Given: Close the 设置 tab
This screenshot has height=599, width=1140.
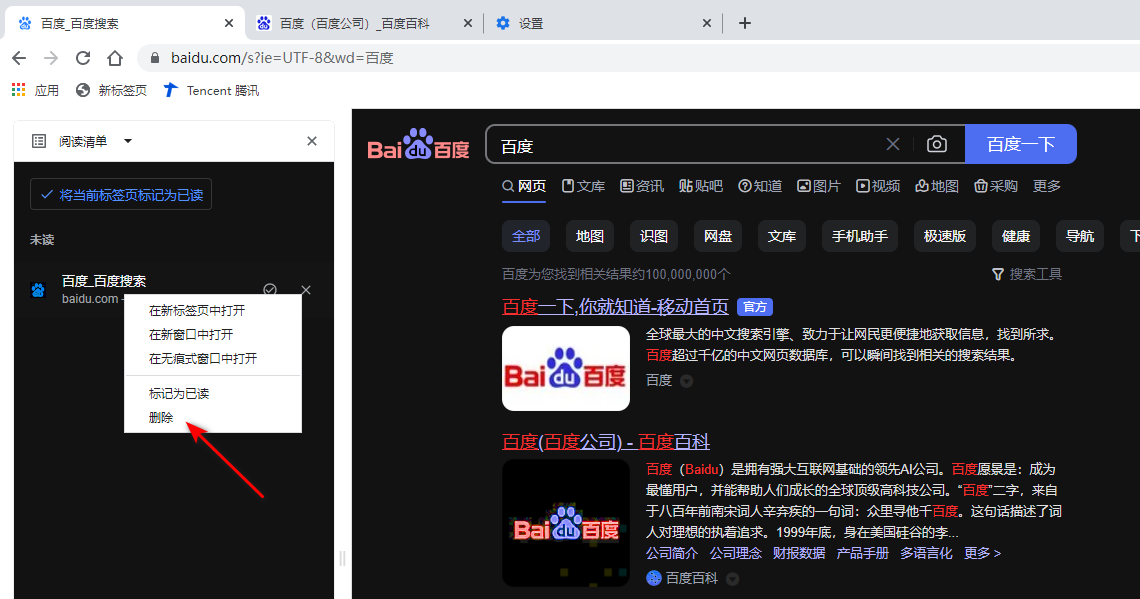Looking at the screenshot, I should (706, 23).
